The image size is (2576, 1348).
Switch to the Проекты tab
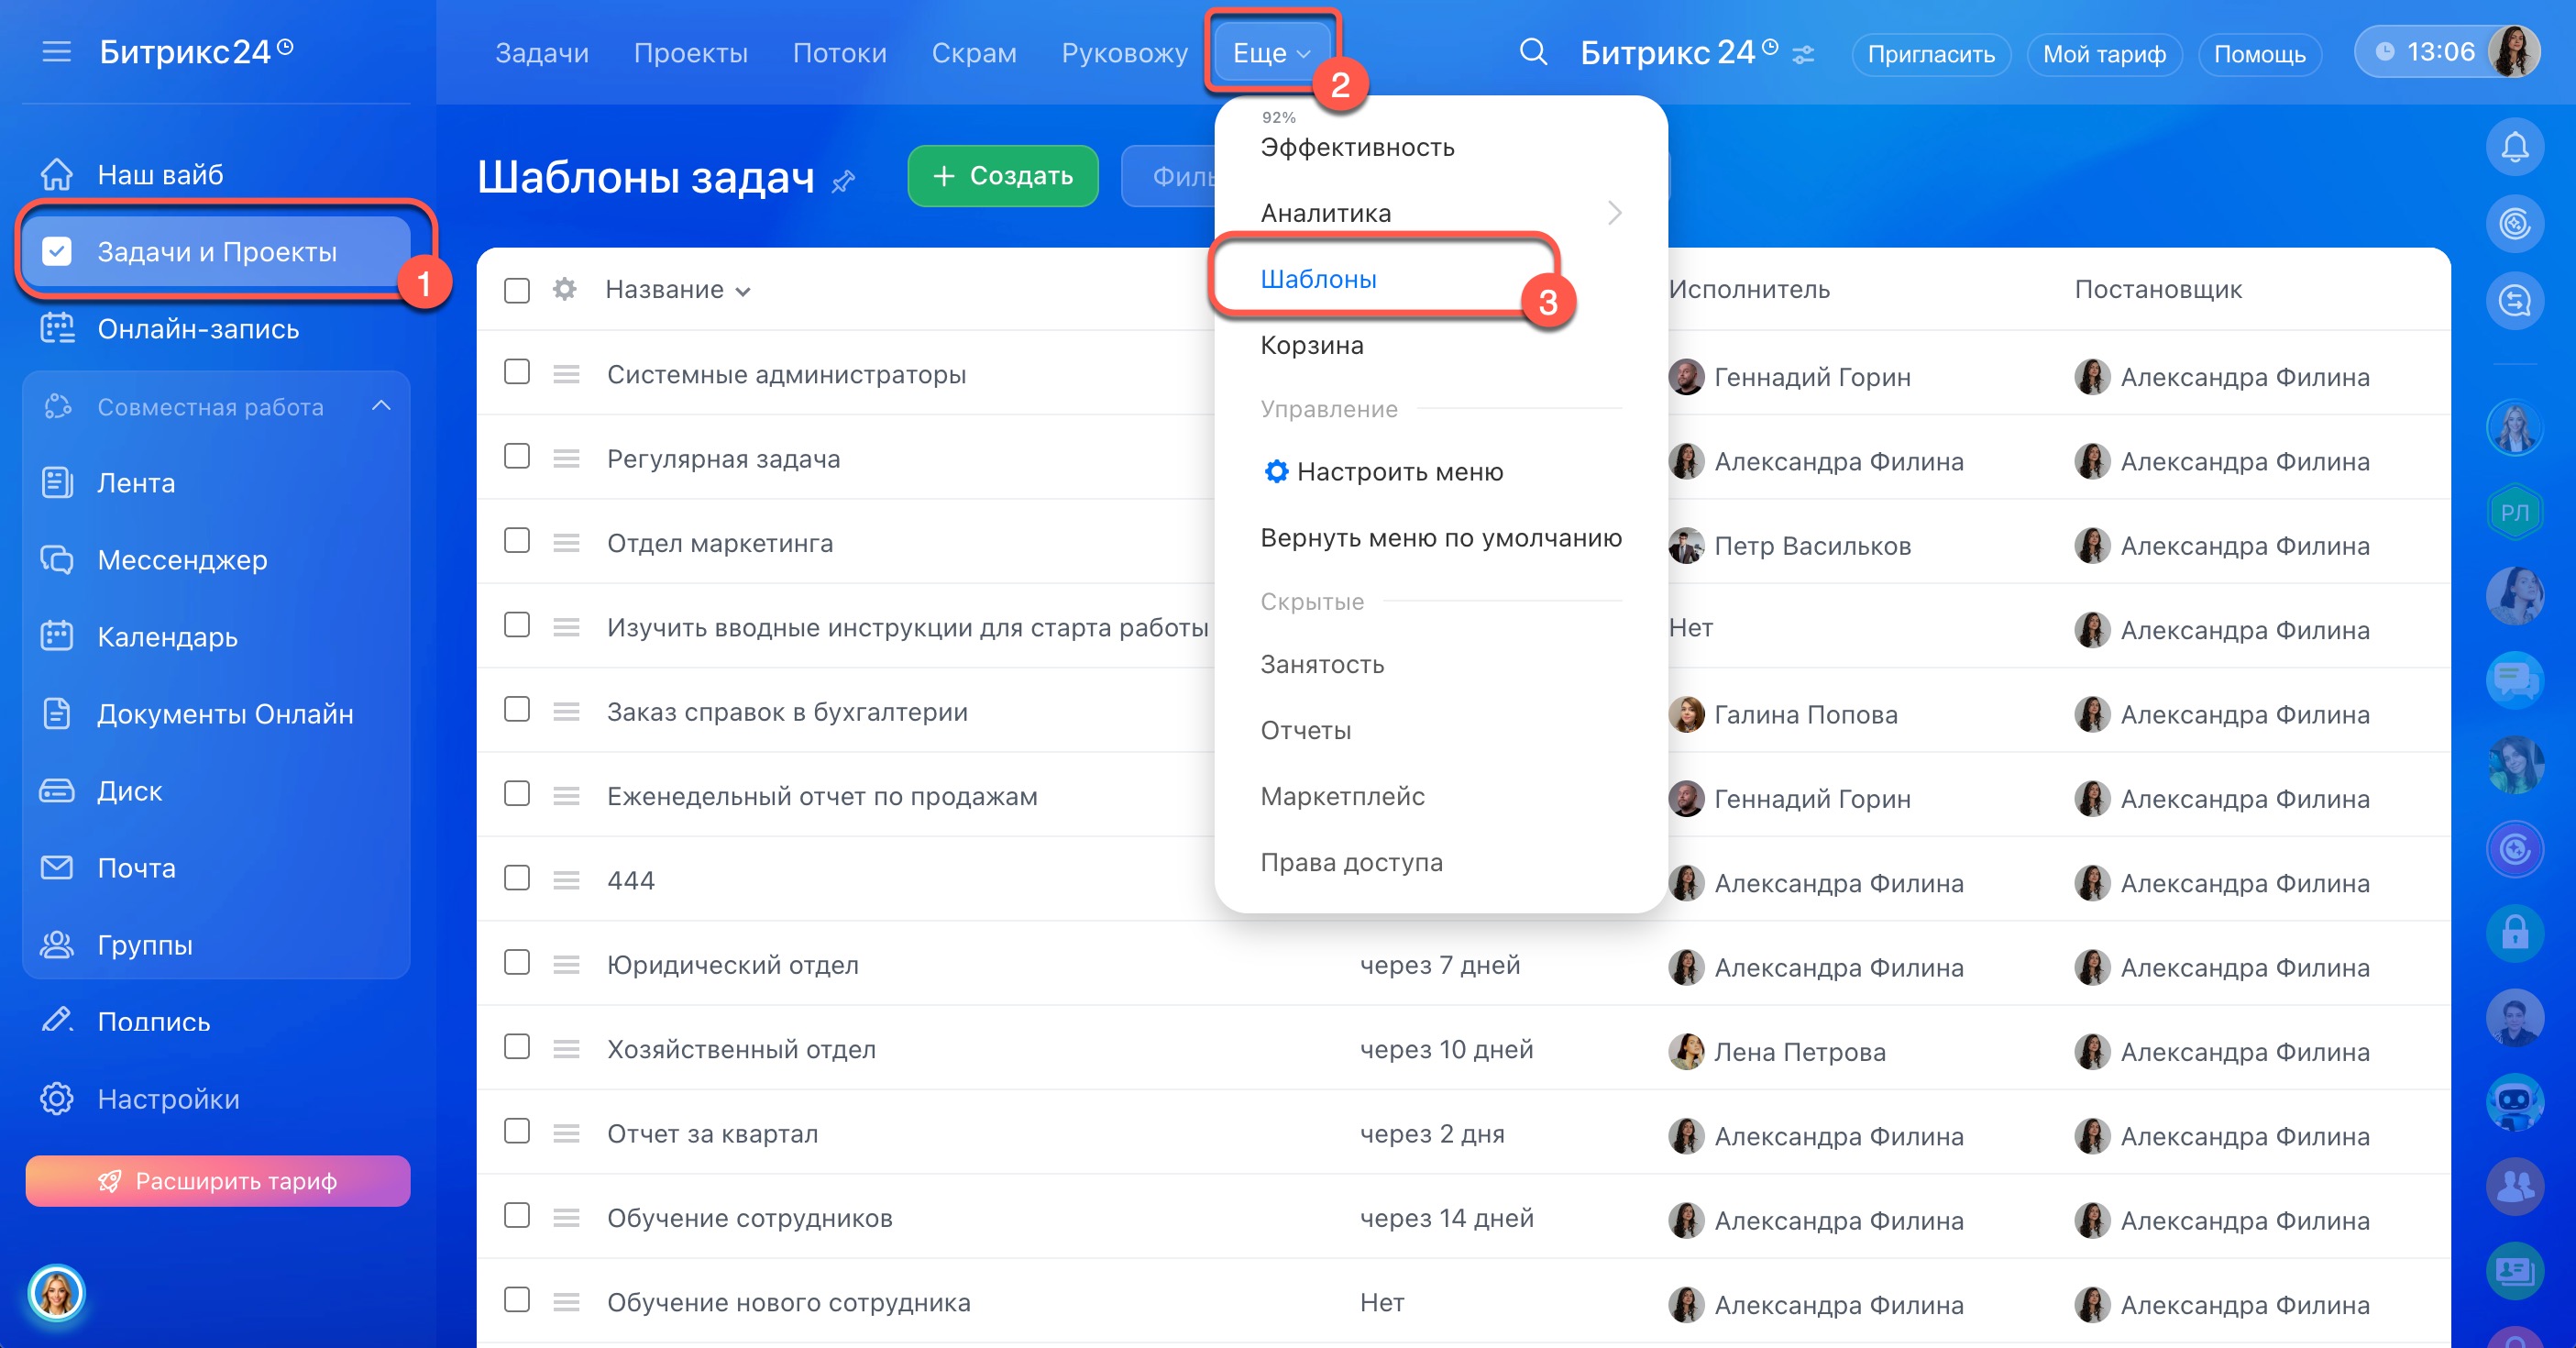click(x=690, y=53)
